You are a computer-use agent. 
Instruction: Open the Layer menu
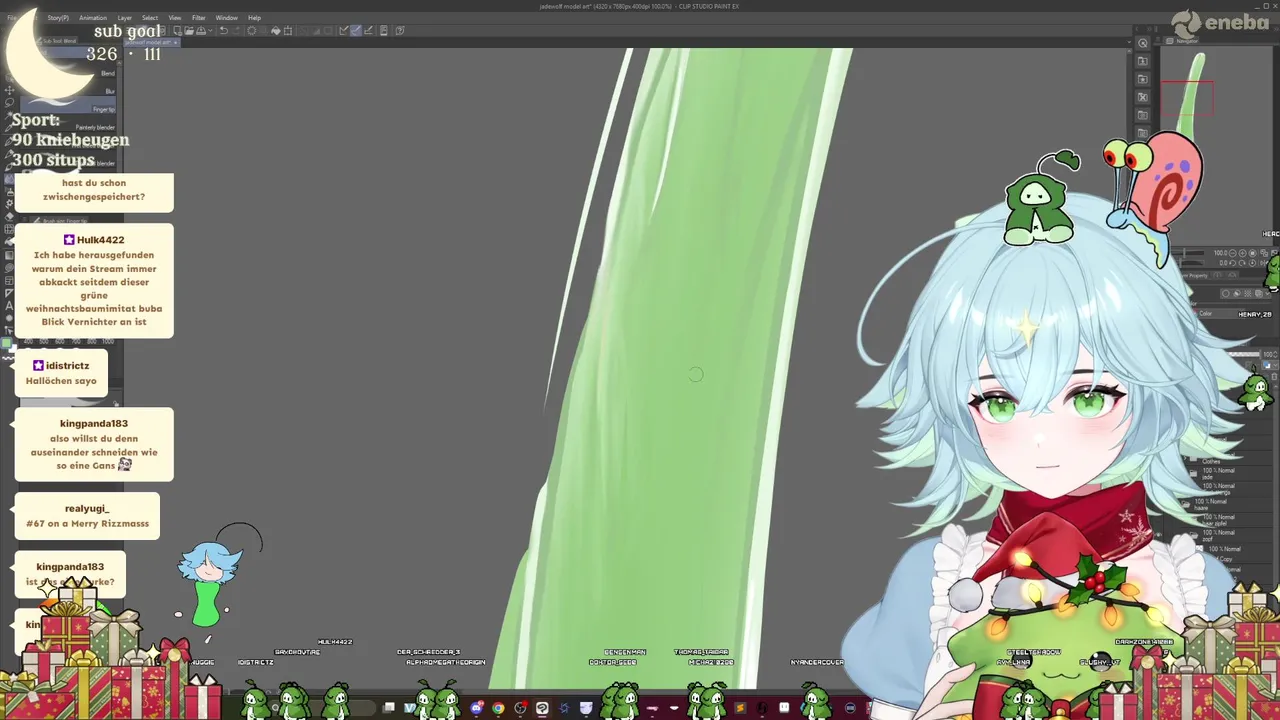coord(125,18)
